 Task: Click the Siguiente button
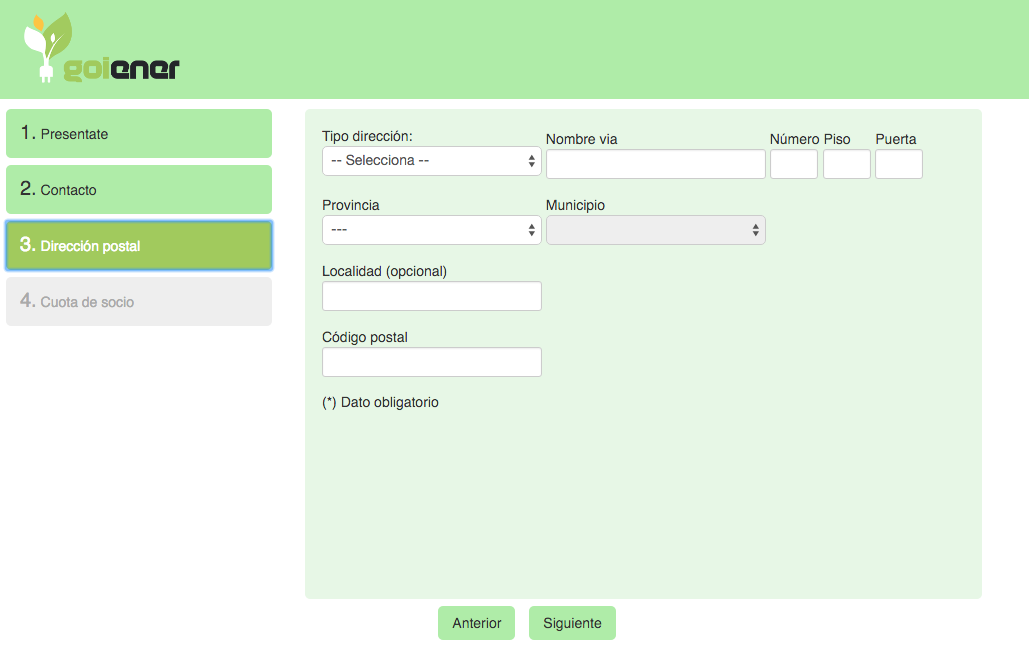coord(572,623)
